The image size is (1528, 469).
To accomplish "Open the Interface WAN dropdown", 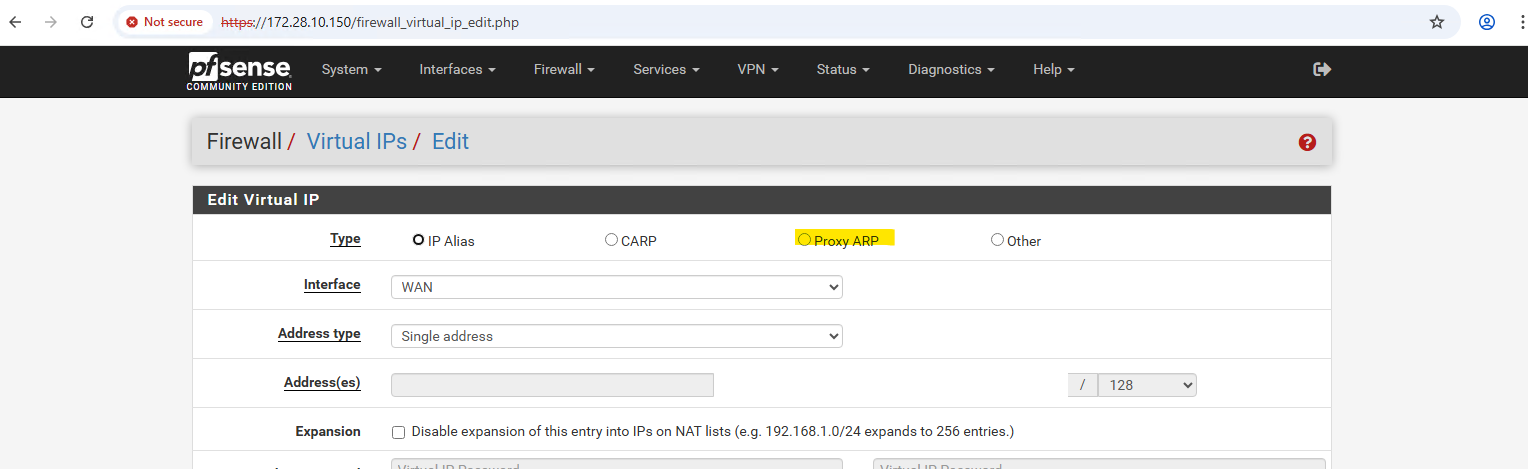I will (x=617, y=287).
